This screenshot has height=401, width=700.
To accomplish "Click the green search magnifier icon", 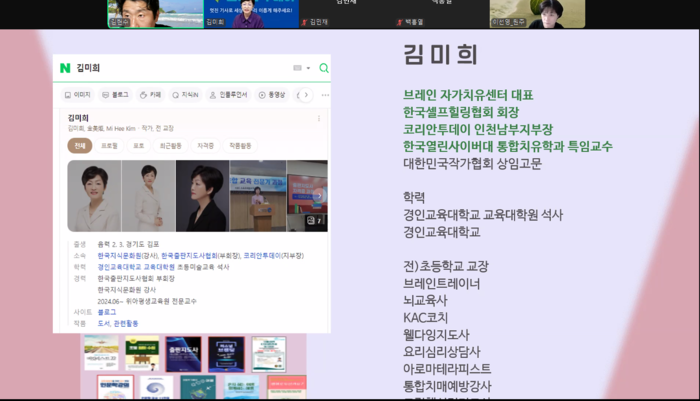I will [323, 68].
